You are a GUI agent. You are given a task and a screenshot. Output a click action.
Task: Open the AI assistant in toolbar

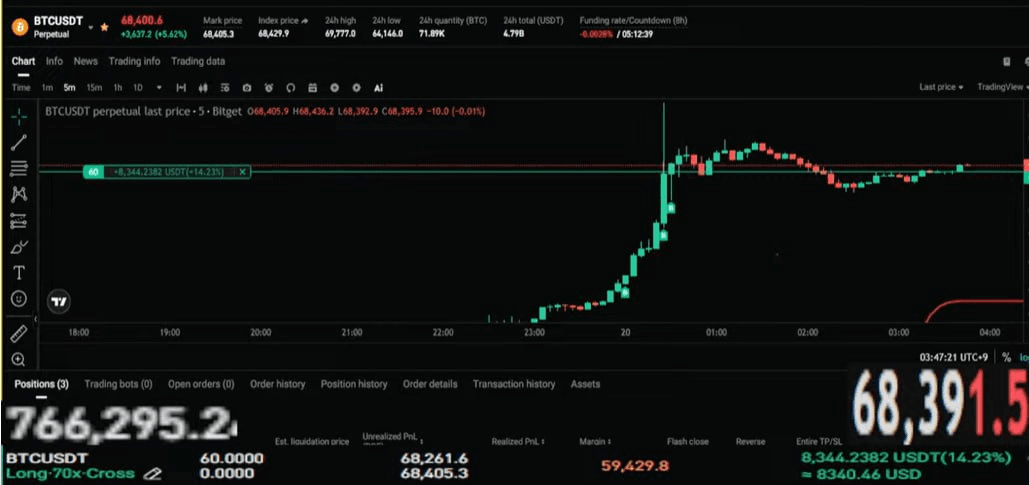tap(379, 88)
